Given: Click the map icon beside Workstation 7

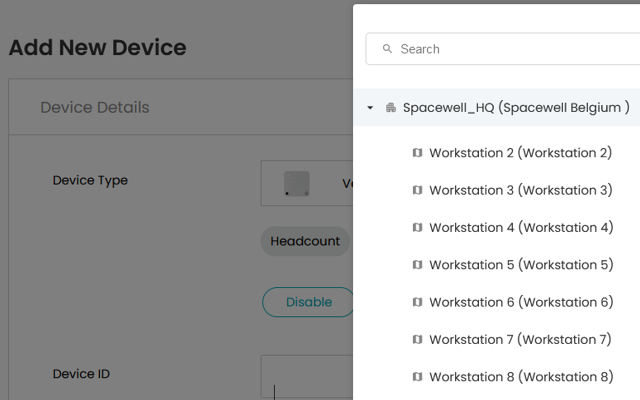Looking at the screenshot, I should (x=417, y=339).
